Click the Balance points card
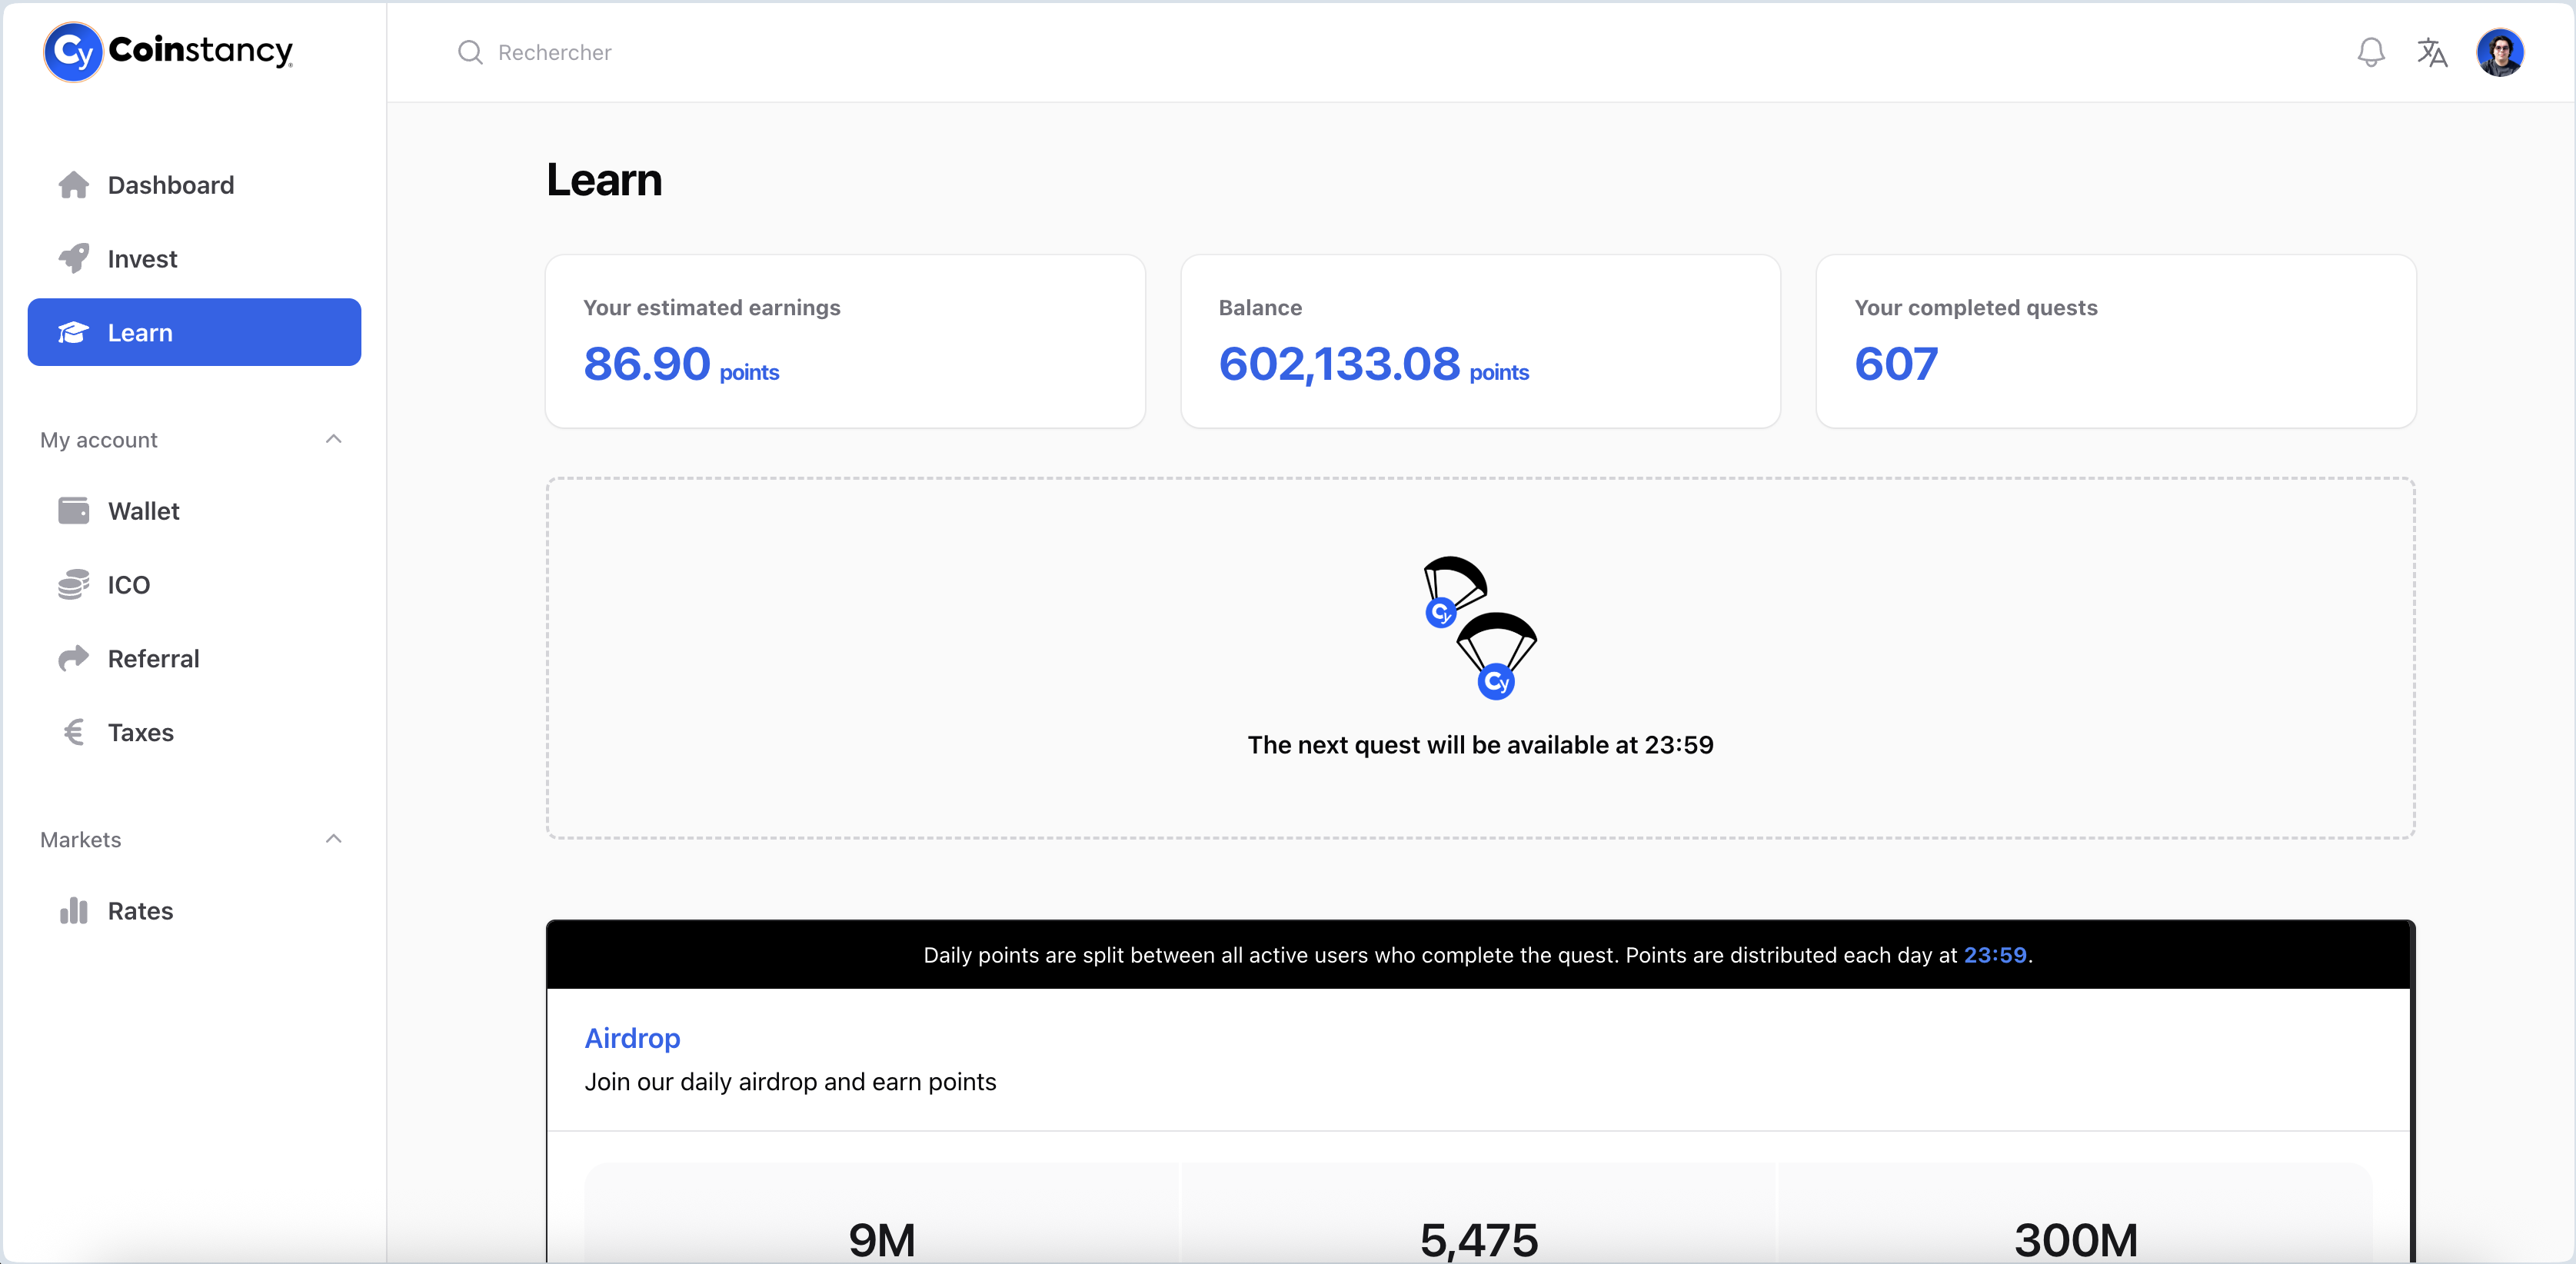2576x1264 pixels. [1480, 341]
